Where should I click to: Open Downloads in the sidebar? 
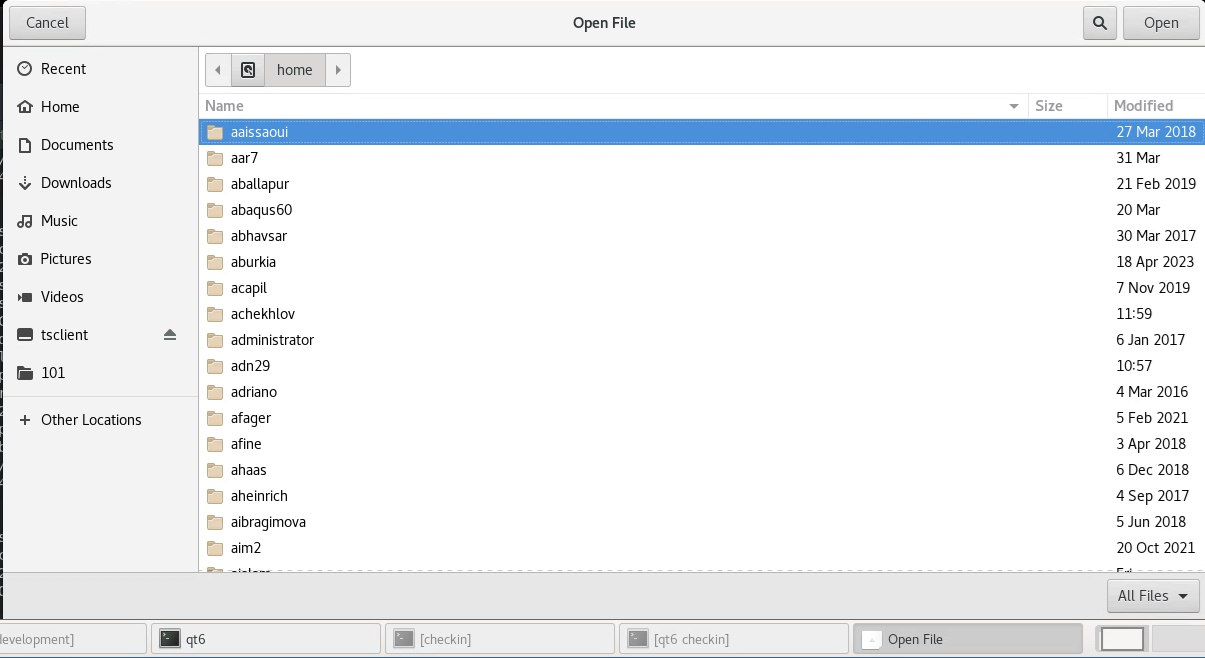click(x=99, y=183)
